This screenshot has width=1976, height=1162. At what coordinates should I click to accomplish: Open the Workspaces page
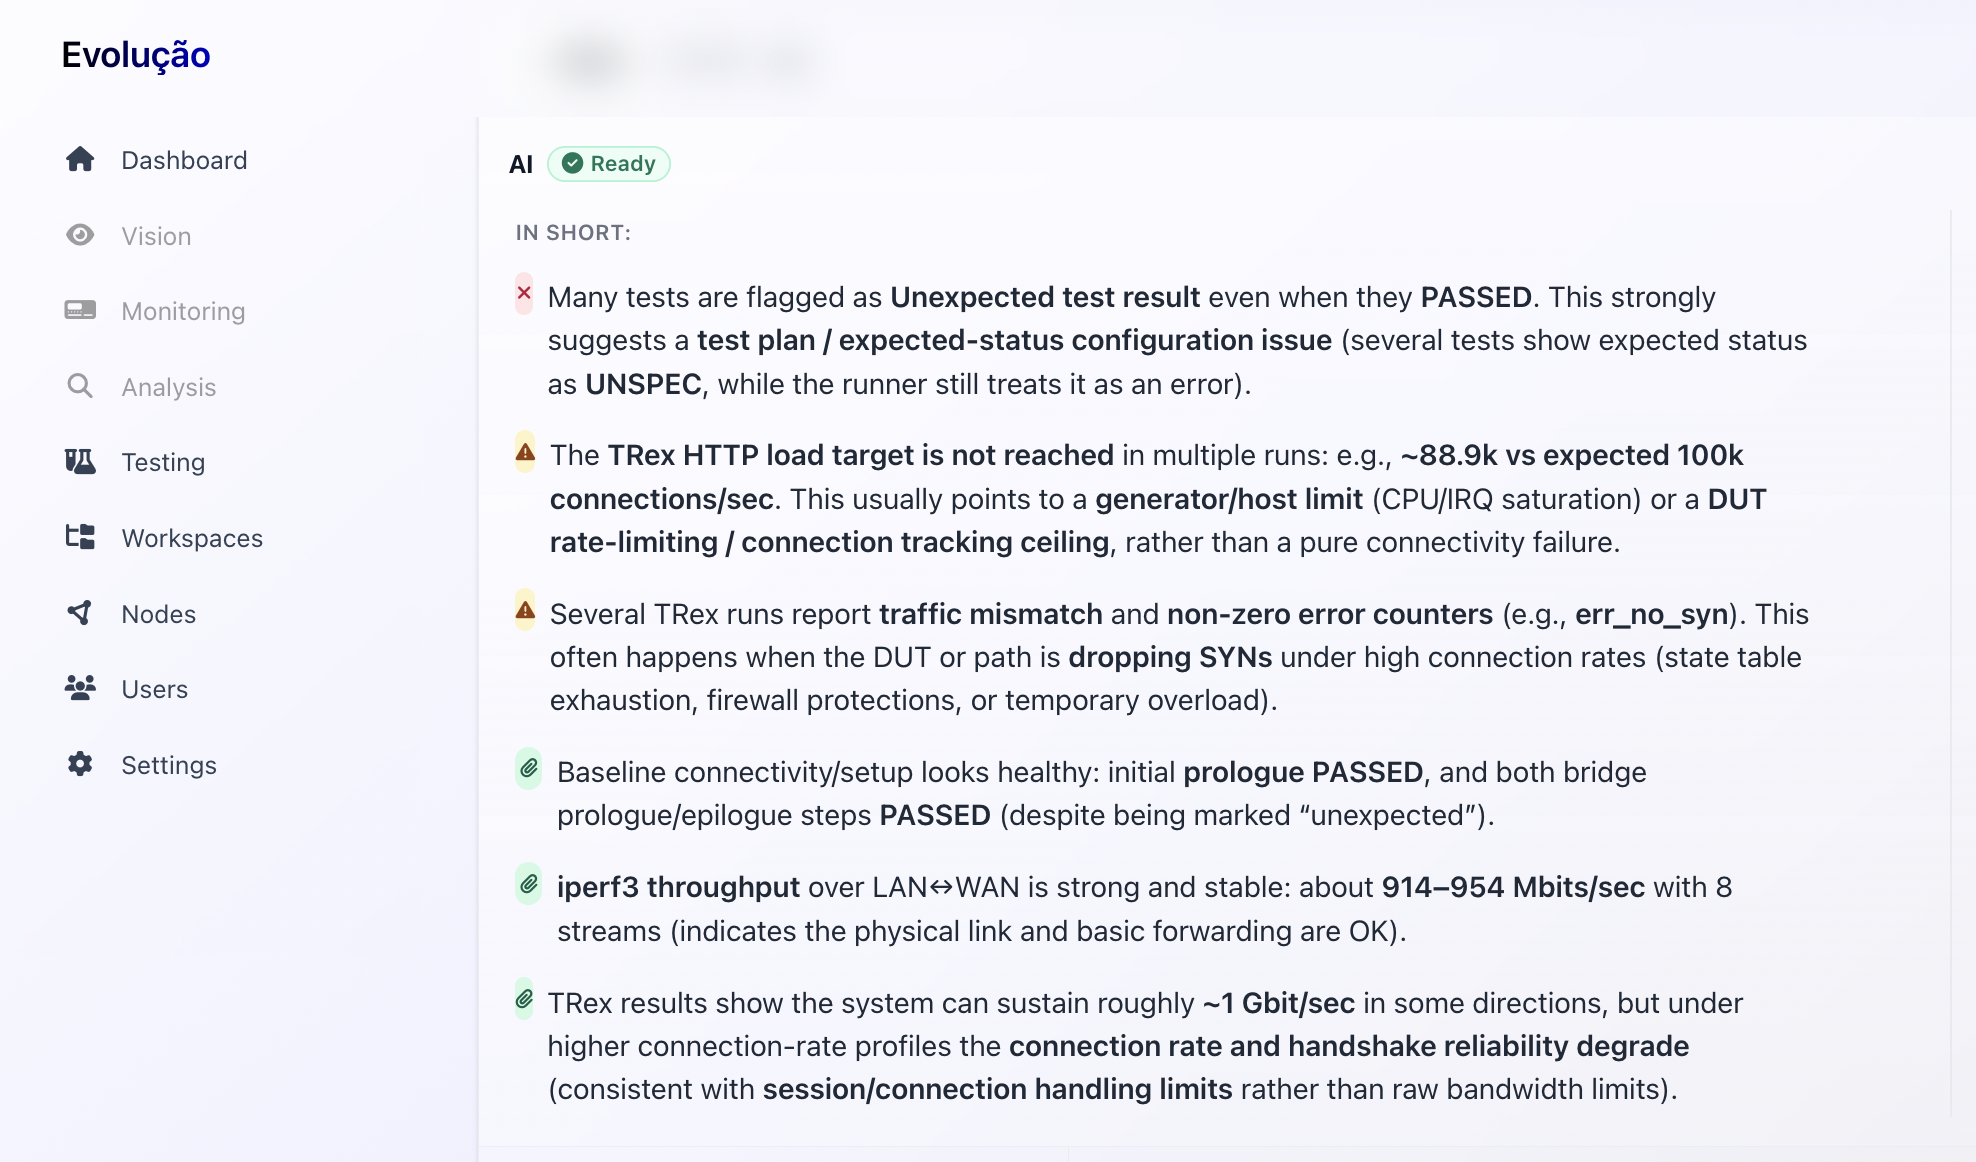click(192, 538)
